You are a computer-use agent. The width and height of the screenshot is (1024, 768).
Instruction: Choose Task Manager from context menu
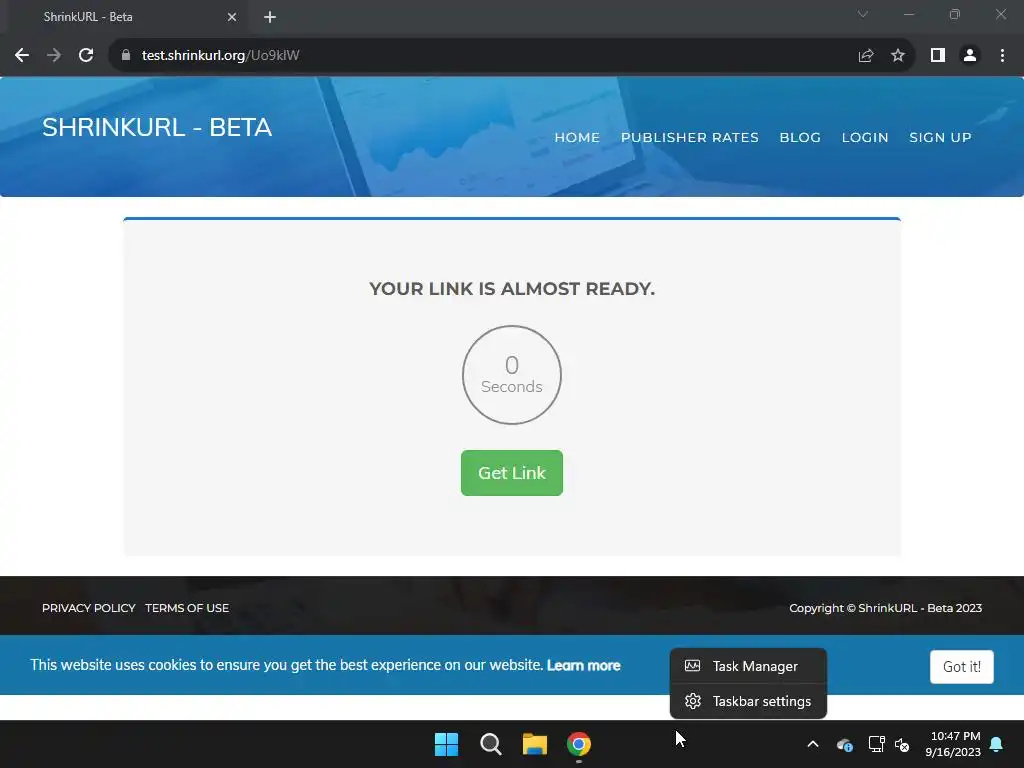click(x=748, y=666)
